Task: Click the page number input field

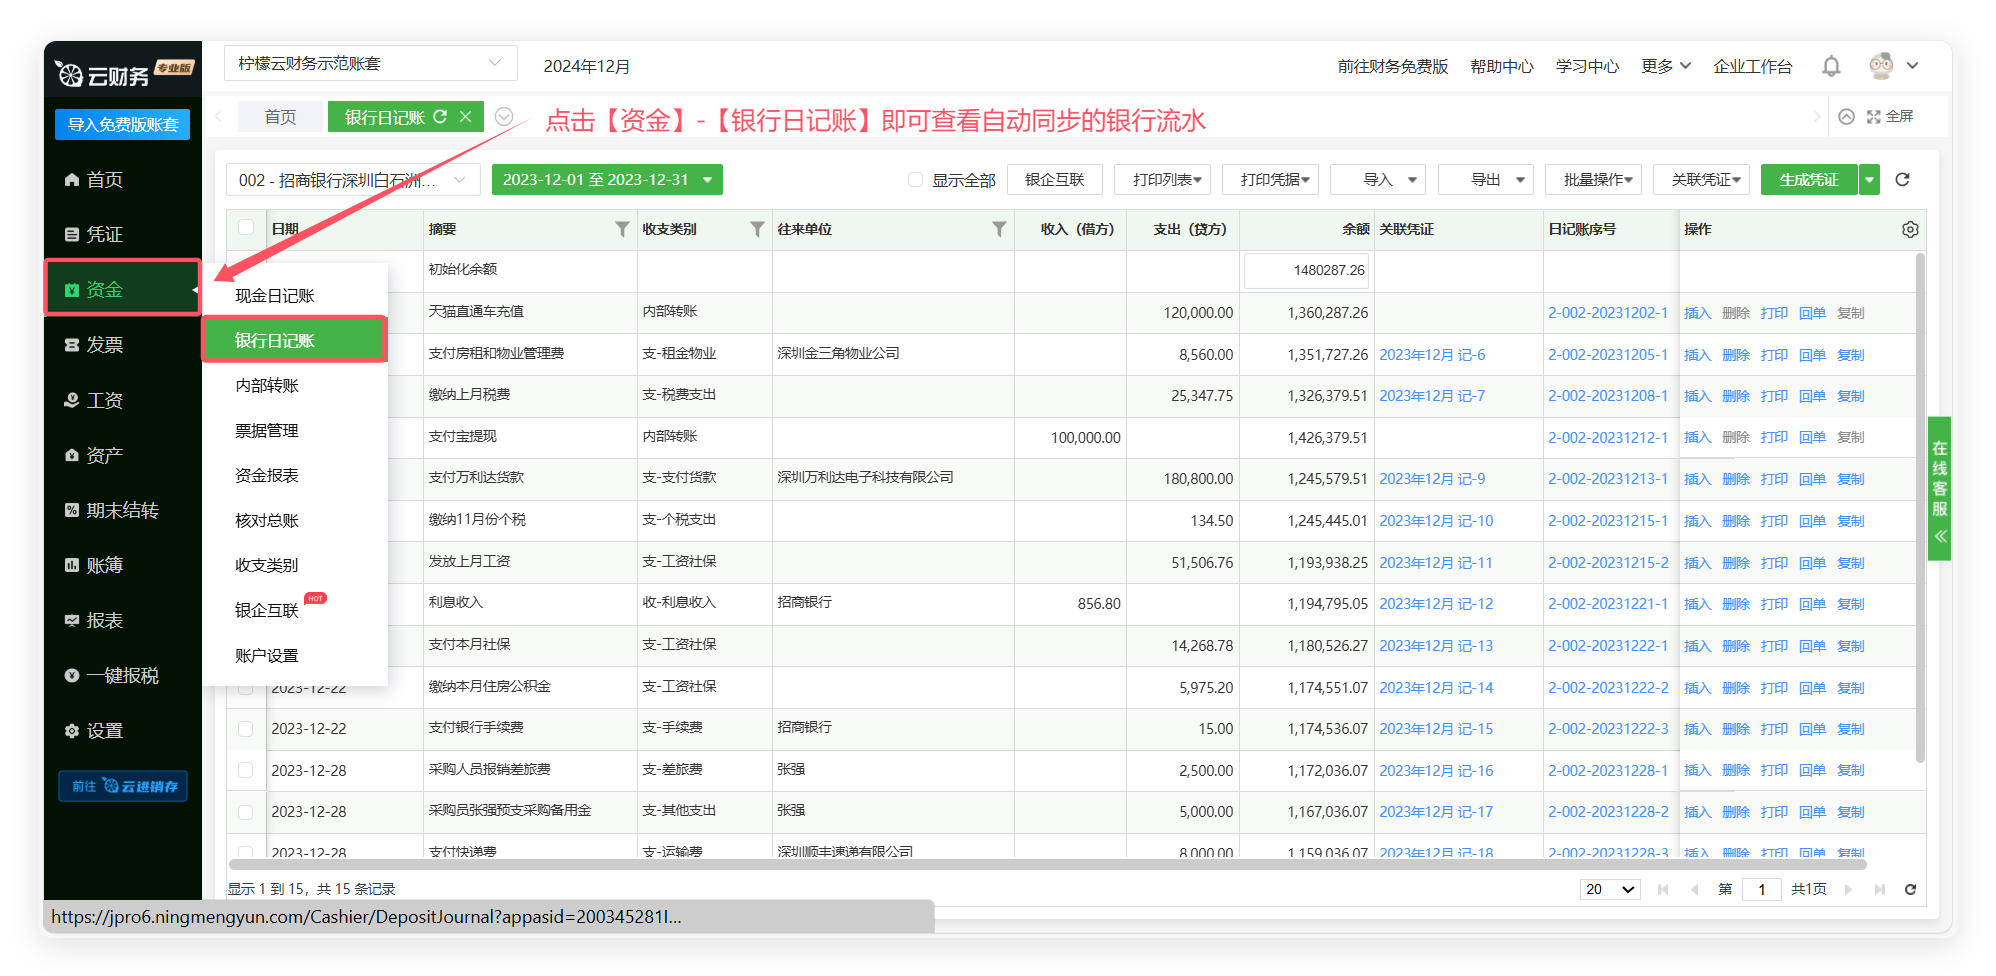Action: click(x=1761, y=889)
